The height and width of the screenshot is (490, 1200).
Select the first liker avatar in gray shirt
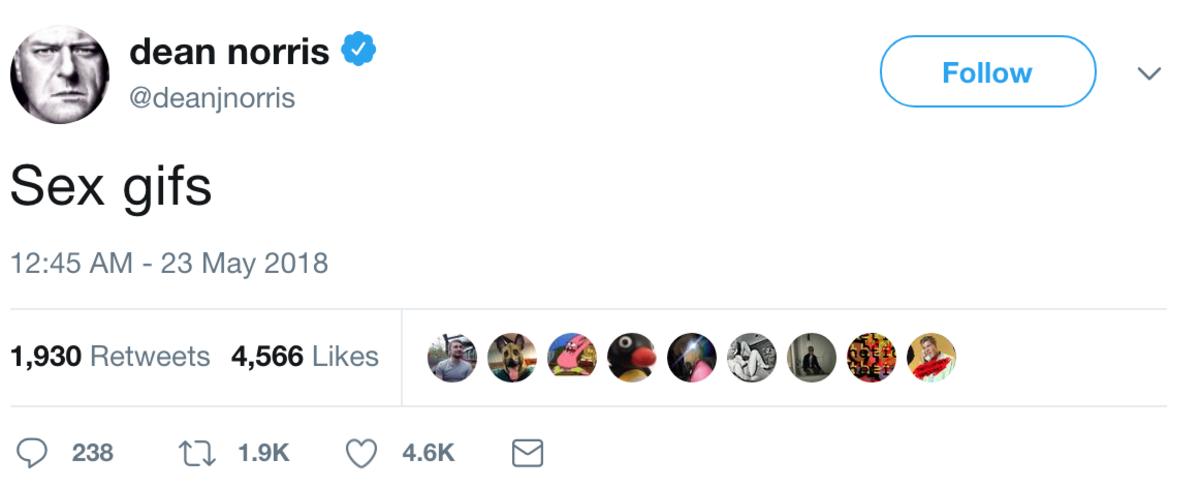pos(452,357)
